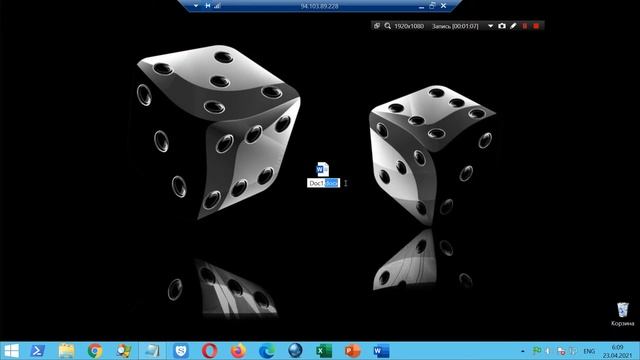640x360 pixels.
Task: Show hidden system tray icons
Action: click(x=523, y=351)
